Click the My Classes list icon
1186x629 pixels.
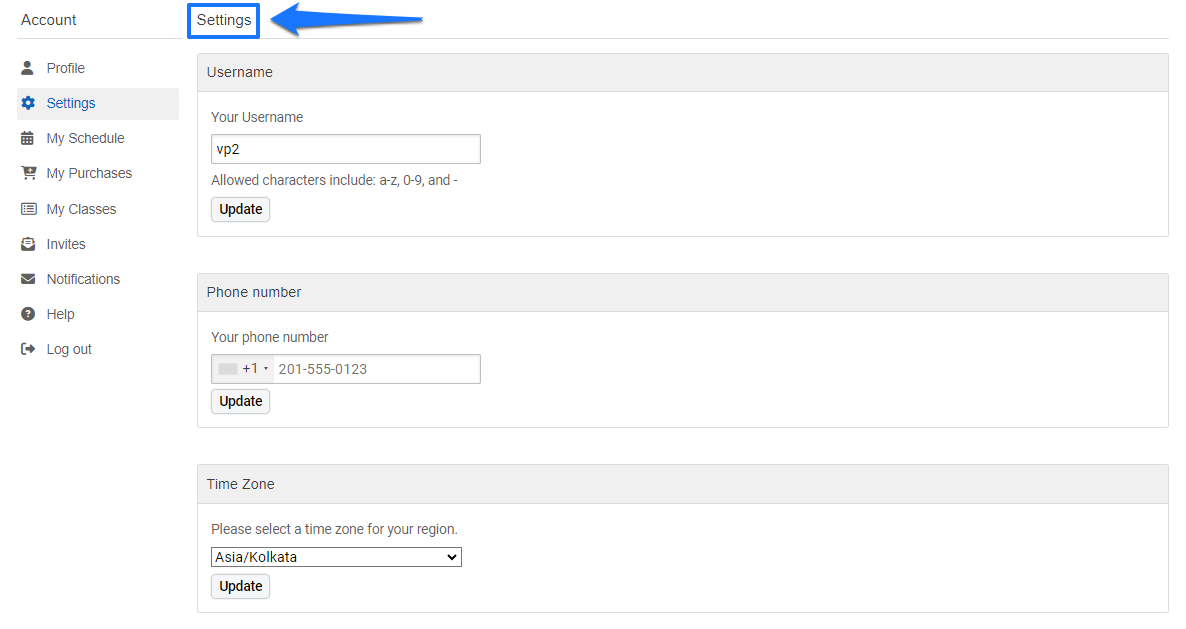29,209
